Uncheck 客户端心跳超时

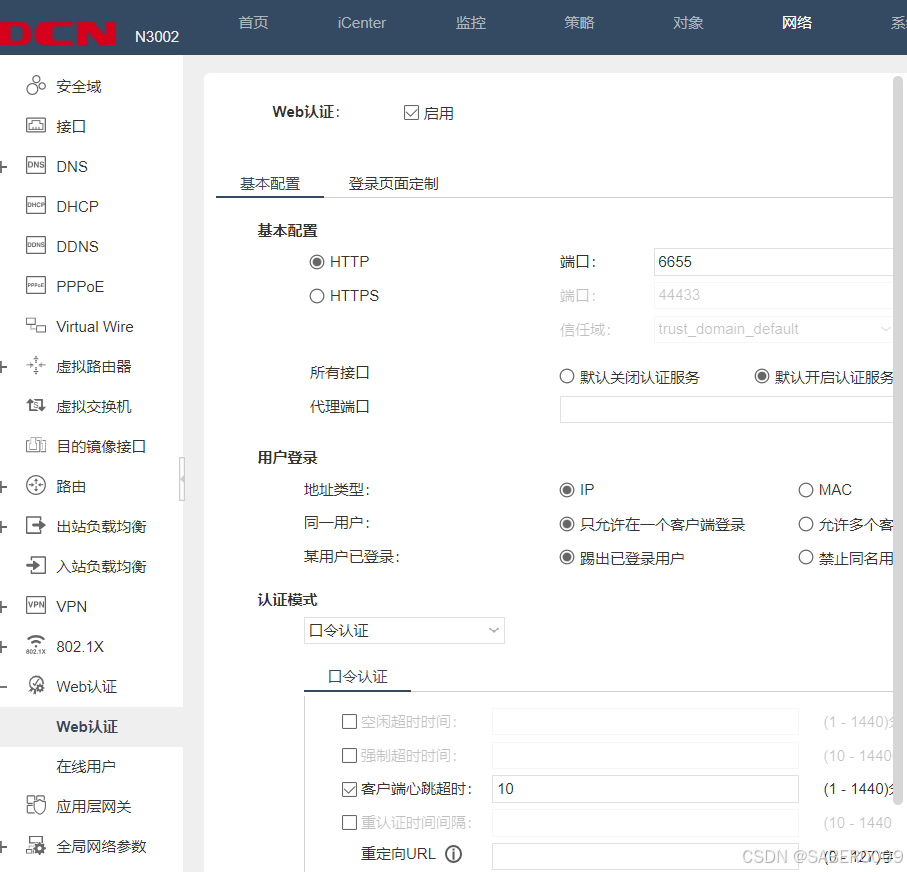click(x=348, y=788)
